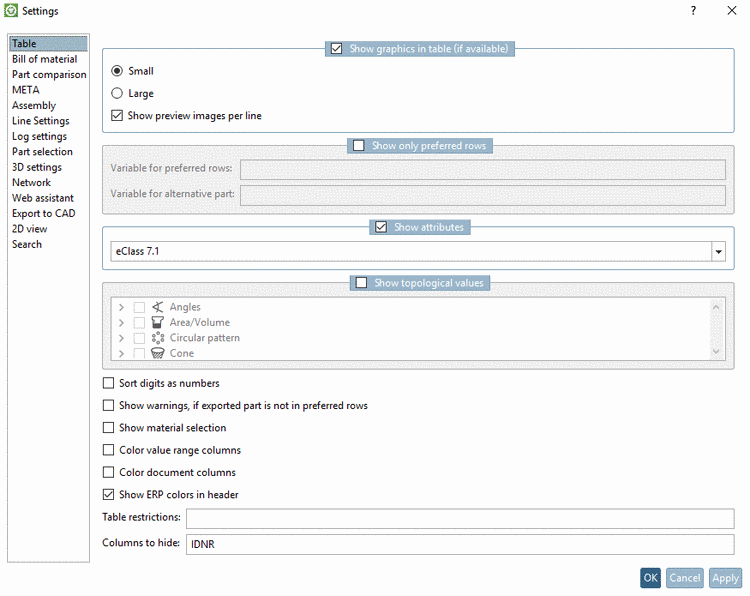Click the Angles icon in topological list
This screenshot has height=596, width=750.
click(157, 307)
